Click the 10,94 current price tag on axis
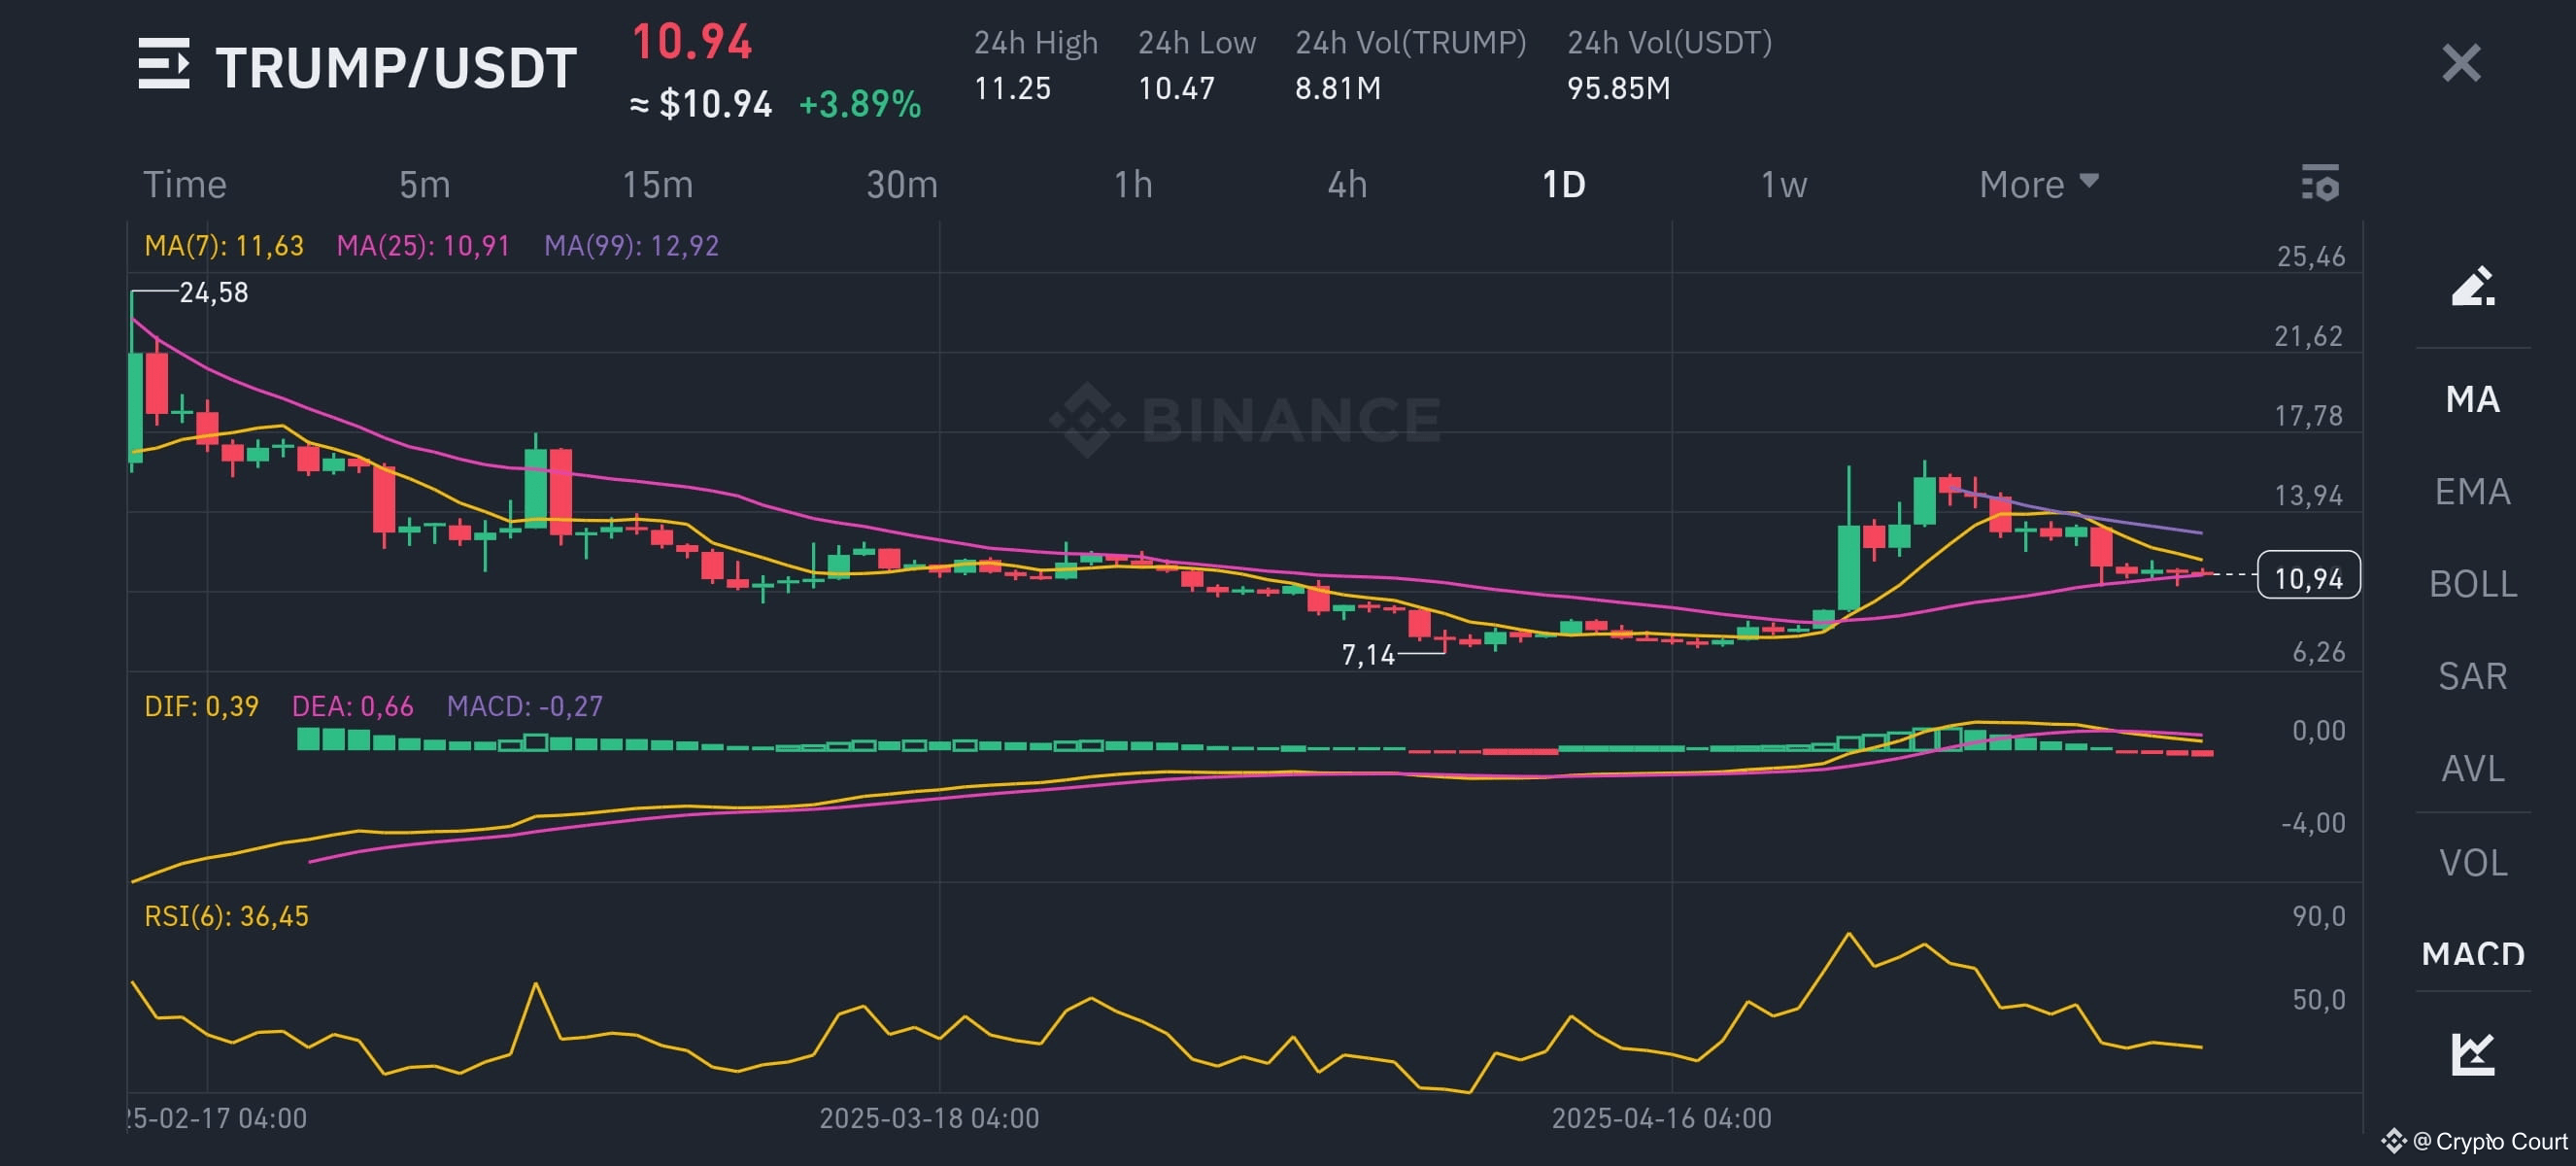 [x=2308, y=577]
